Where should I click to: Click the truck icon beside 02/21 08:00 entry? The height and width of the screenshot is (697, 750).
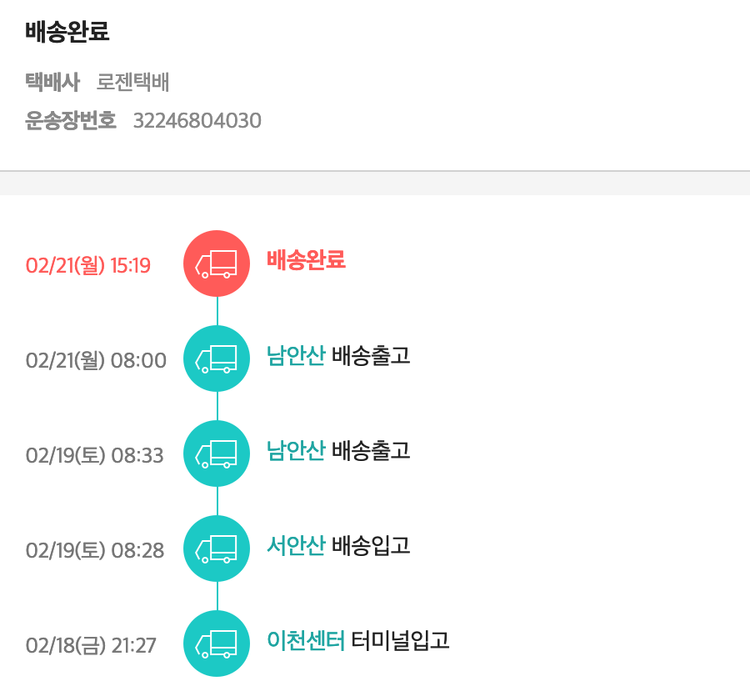point(216,358)
